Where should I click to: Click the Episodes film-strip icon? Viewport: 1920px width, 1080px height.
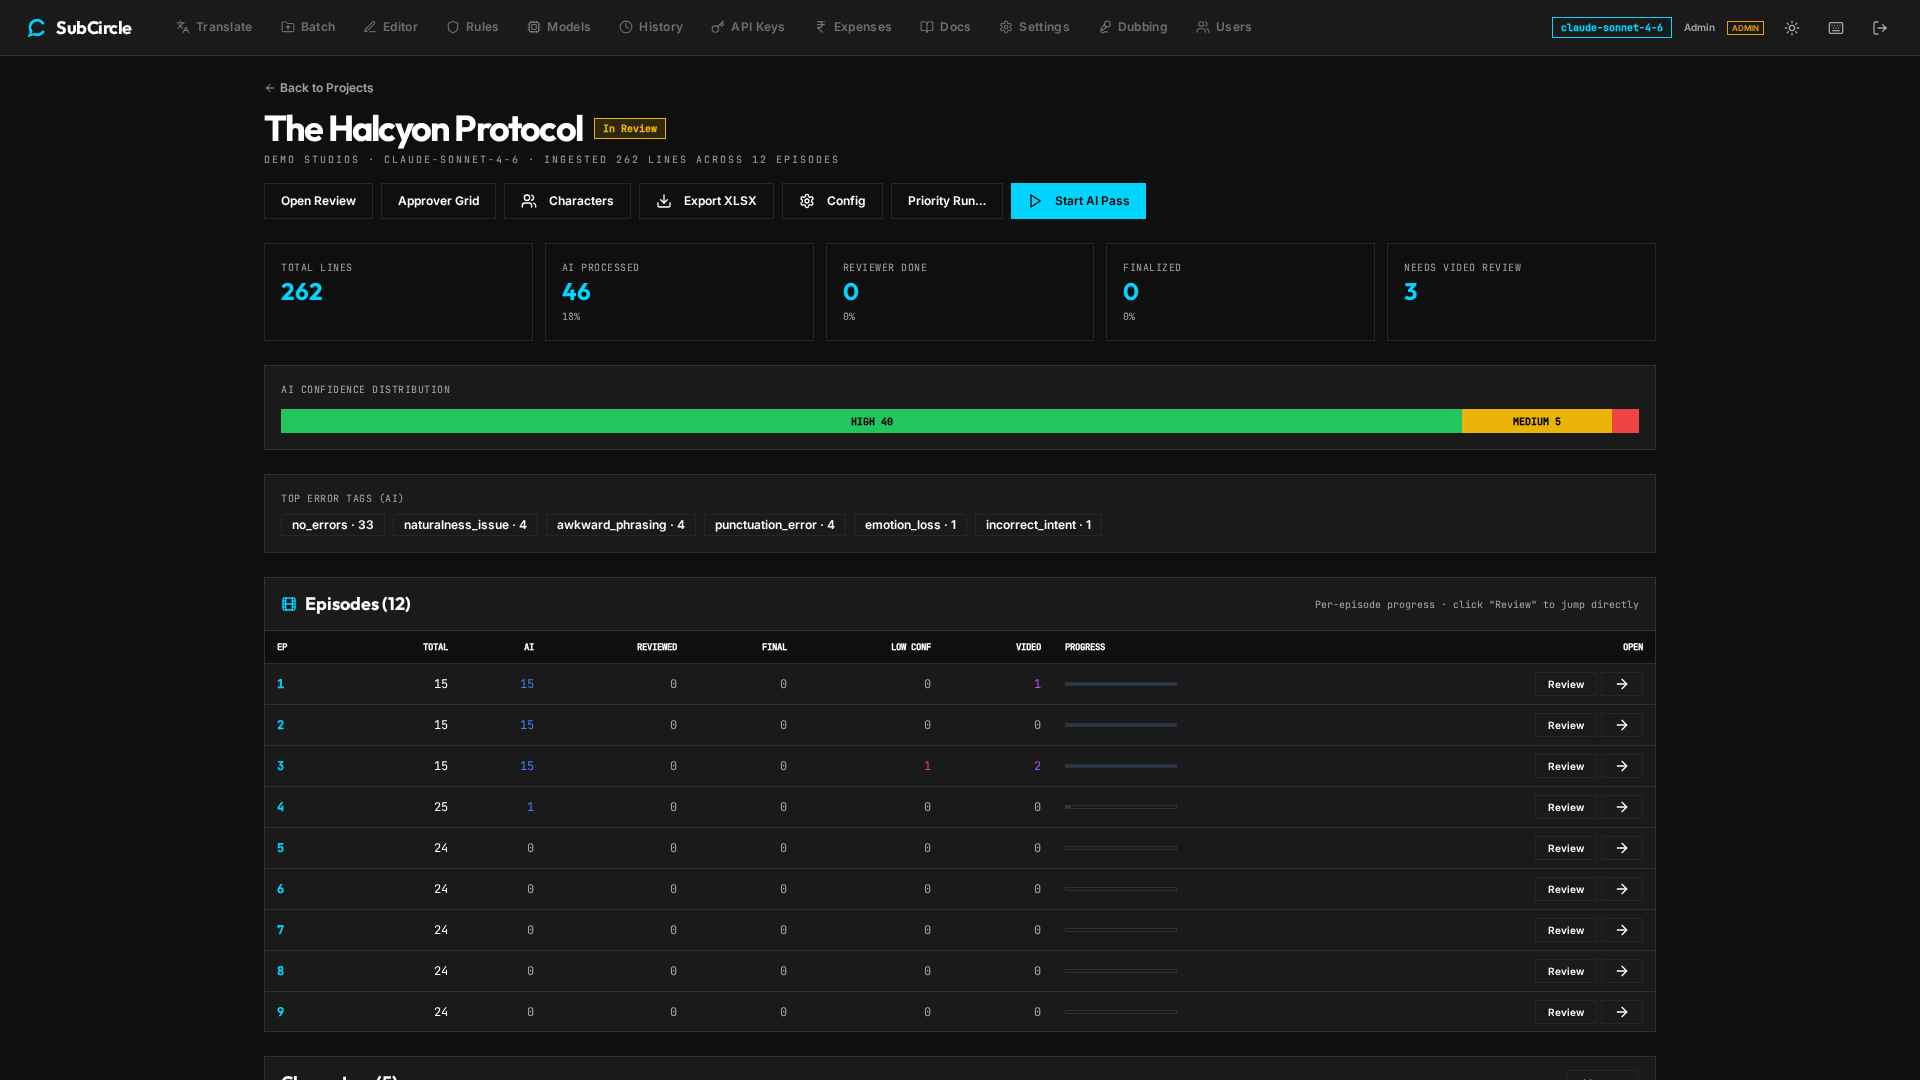click(x=289, y=604)
